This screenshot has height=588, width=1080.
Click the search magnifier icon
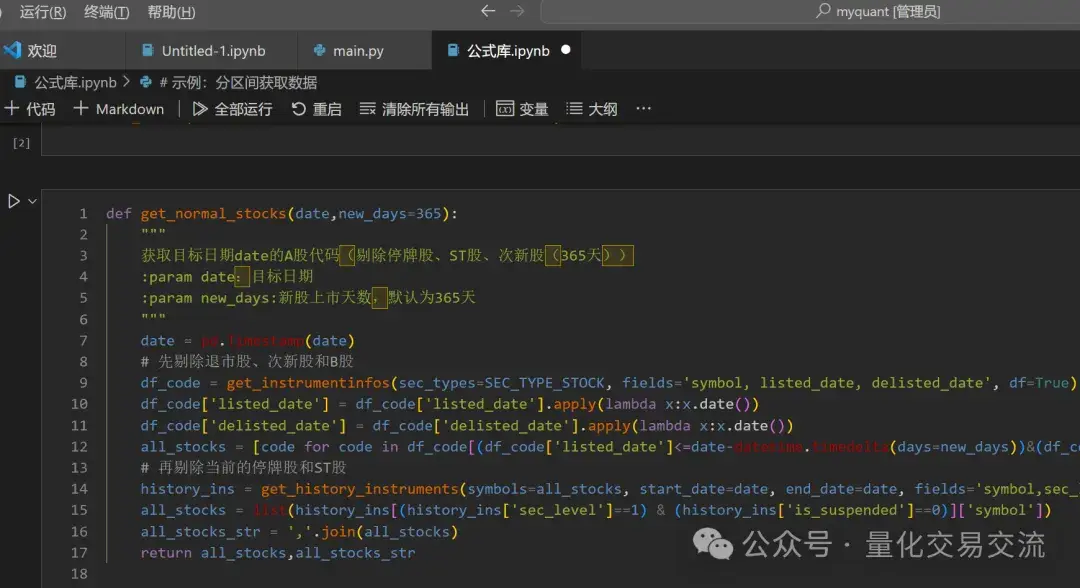(x=822, y=11)
